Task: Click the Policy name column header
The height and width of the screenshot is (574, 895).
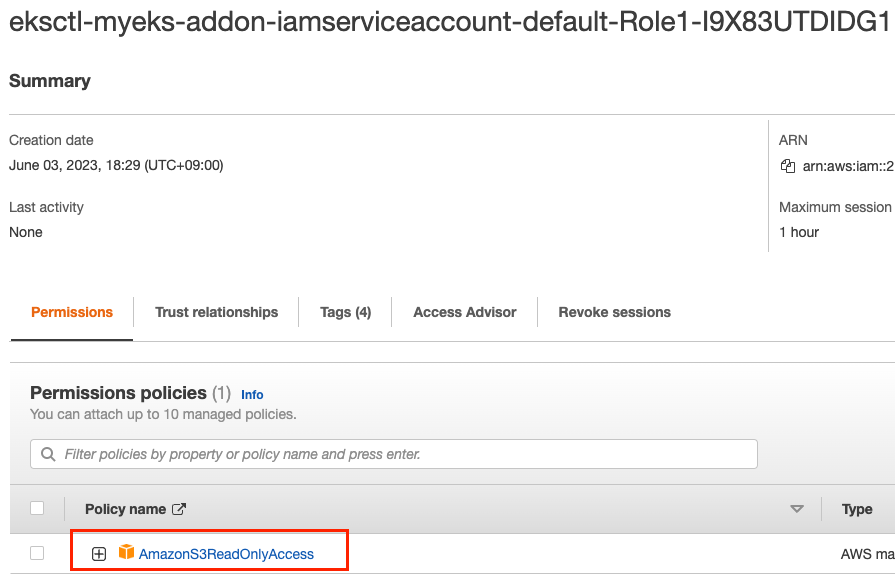Action: (x=126, y=509)
